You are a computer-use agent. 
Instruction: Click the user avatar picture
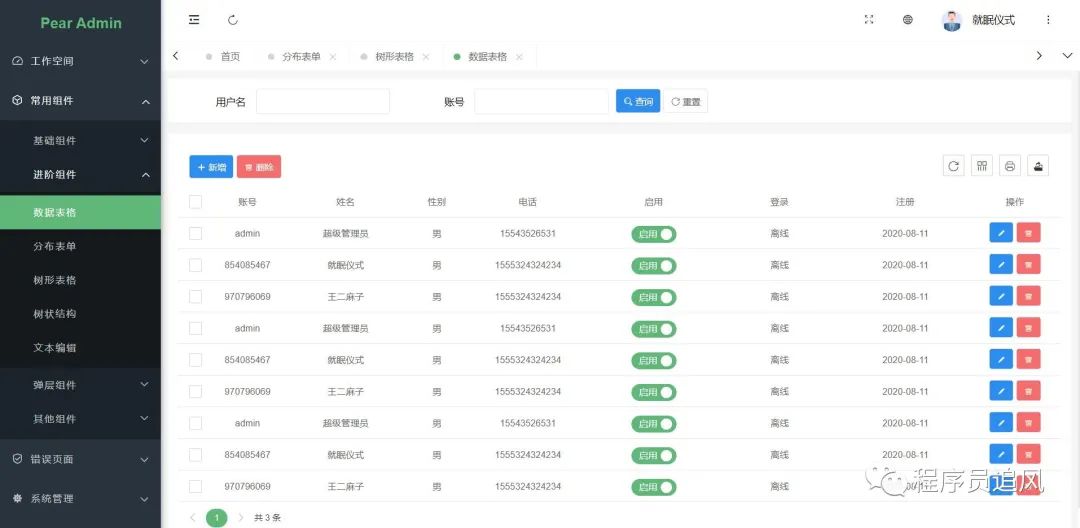[x=952, y=21]
